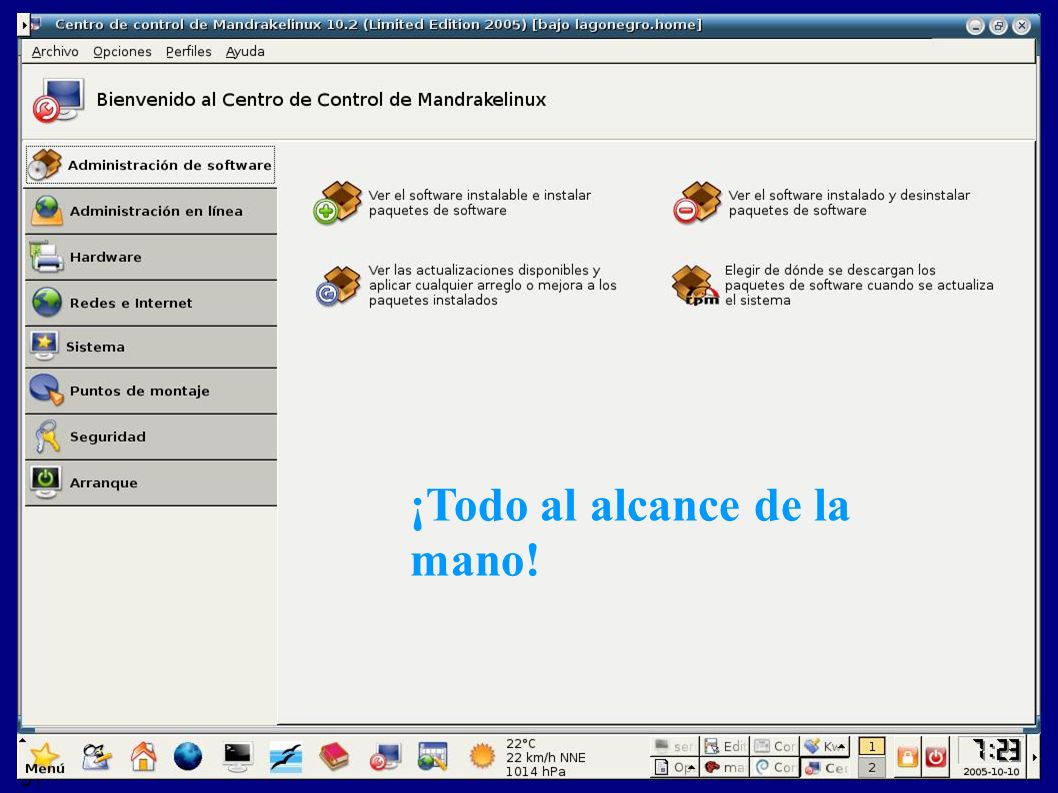The height and width of the screenshot is (793, 1058).
Task: Open the red book help icon
Action: click(333, 757)
